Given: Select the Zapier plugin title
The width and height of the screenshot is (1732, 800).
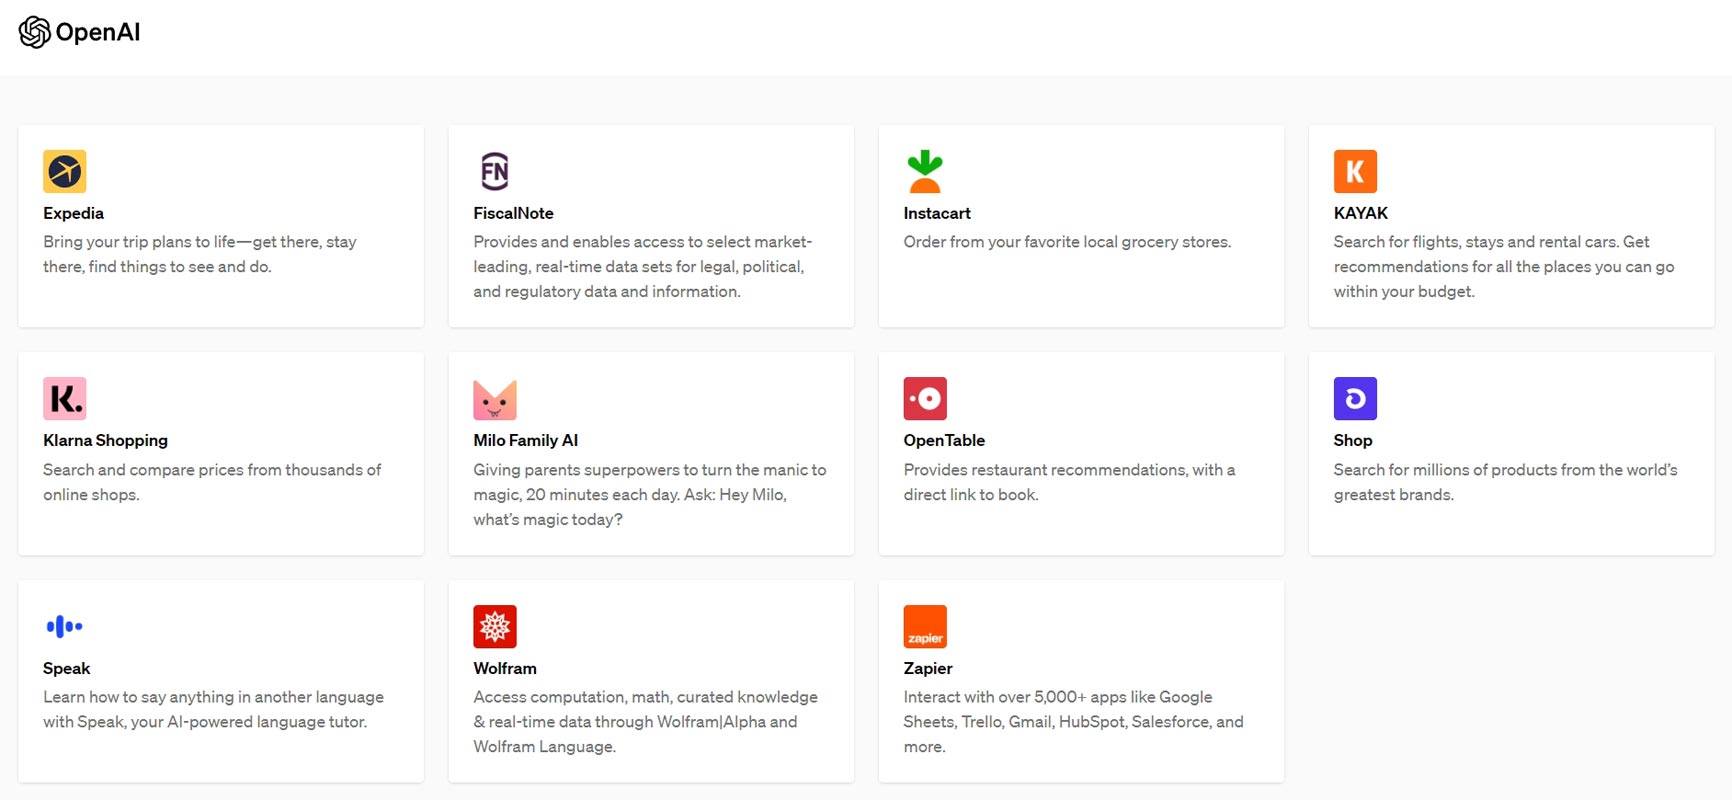Looking at the screenshot, I should pyautogui.click(x=928, y=668).
